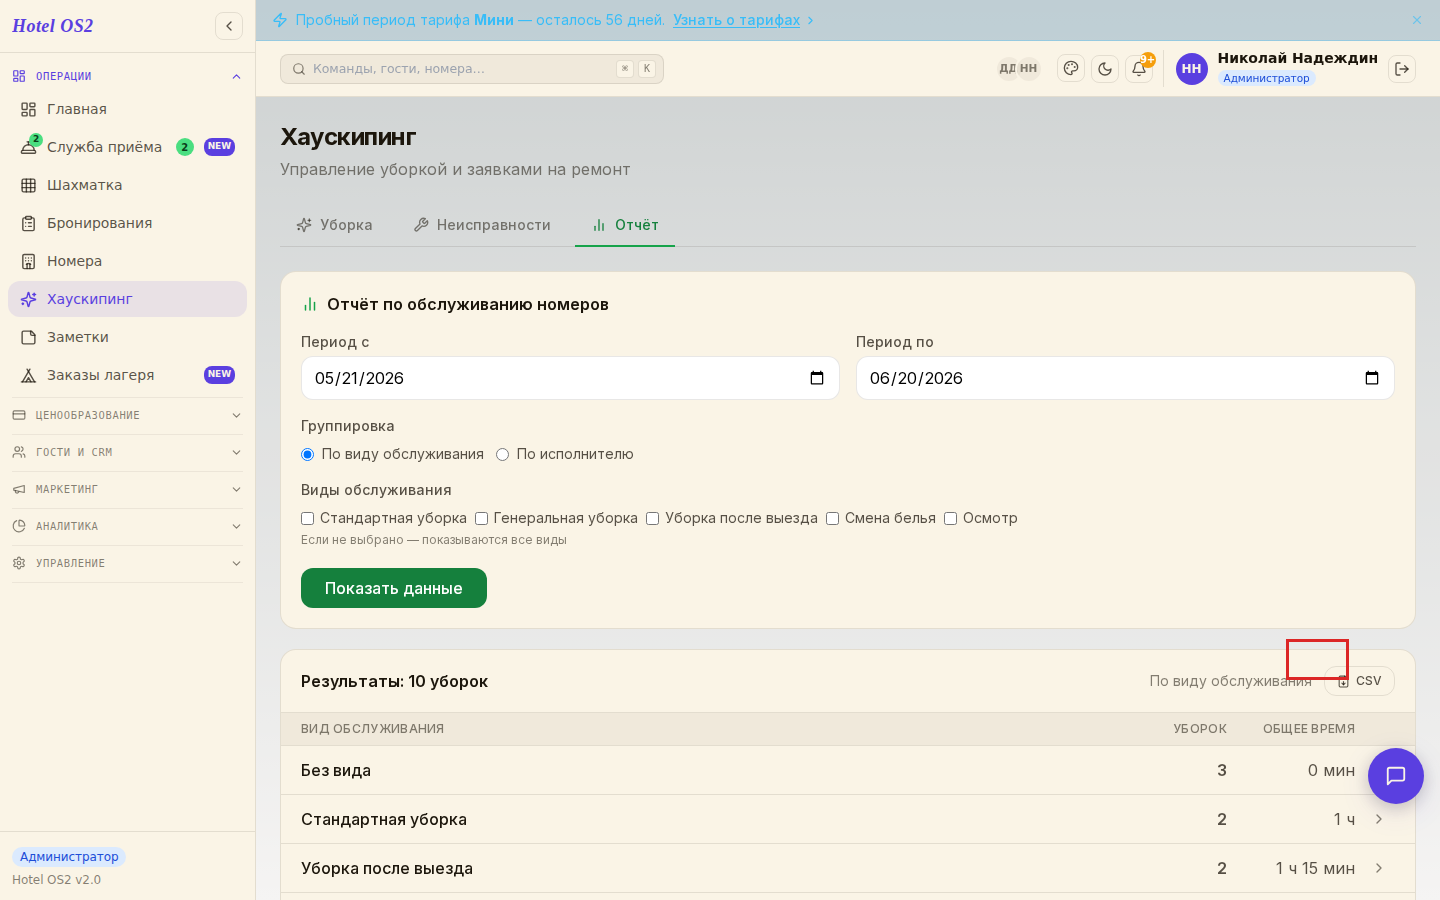Click the logout icon
Image resolution: width=1440 pixels, height=900 pixels.
1402,69
